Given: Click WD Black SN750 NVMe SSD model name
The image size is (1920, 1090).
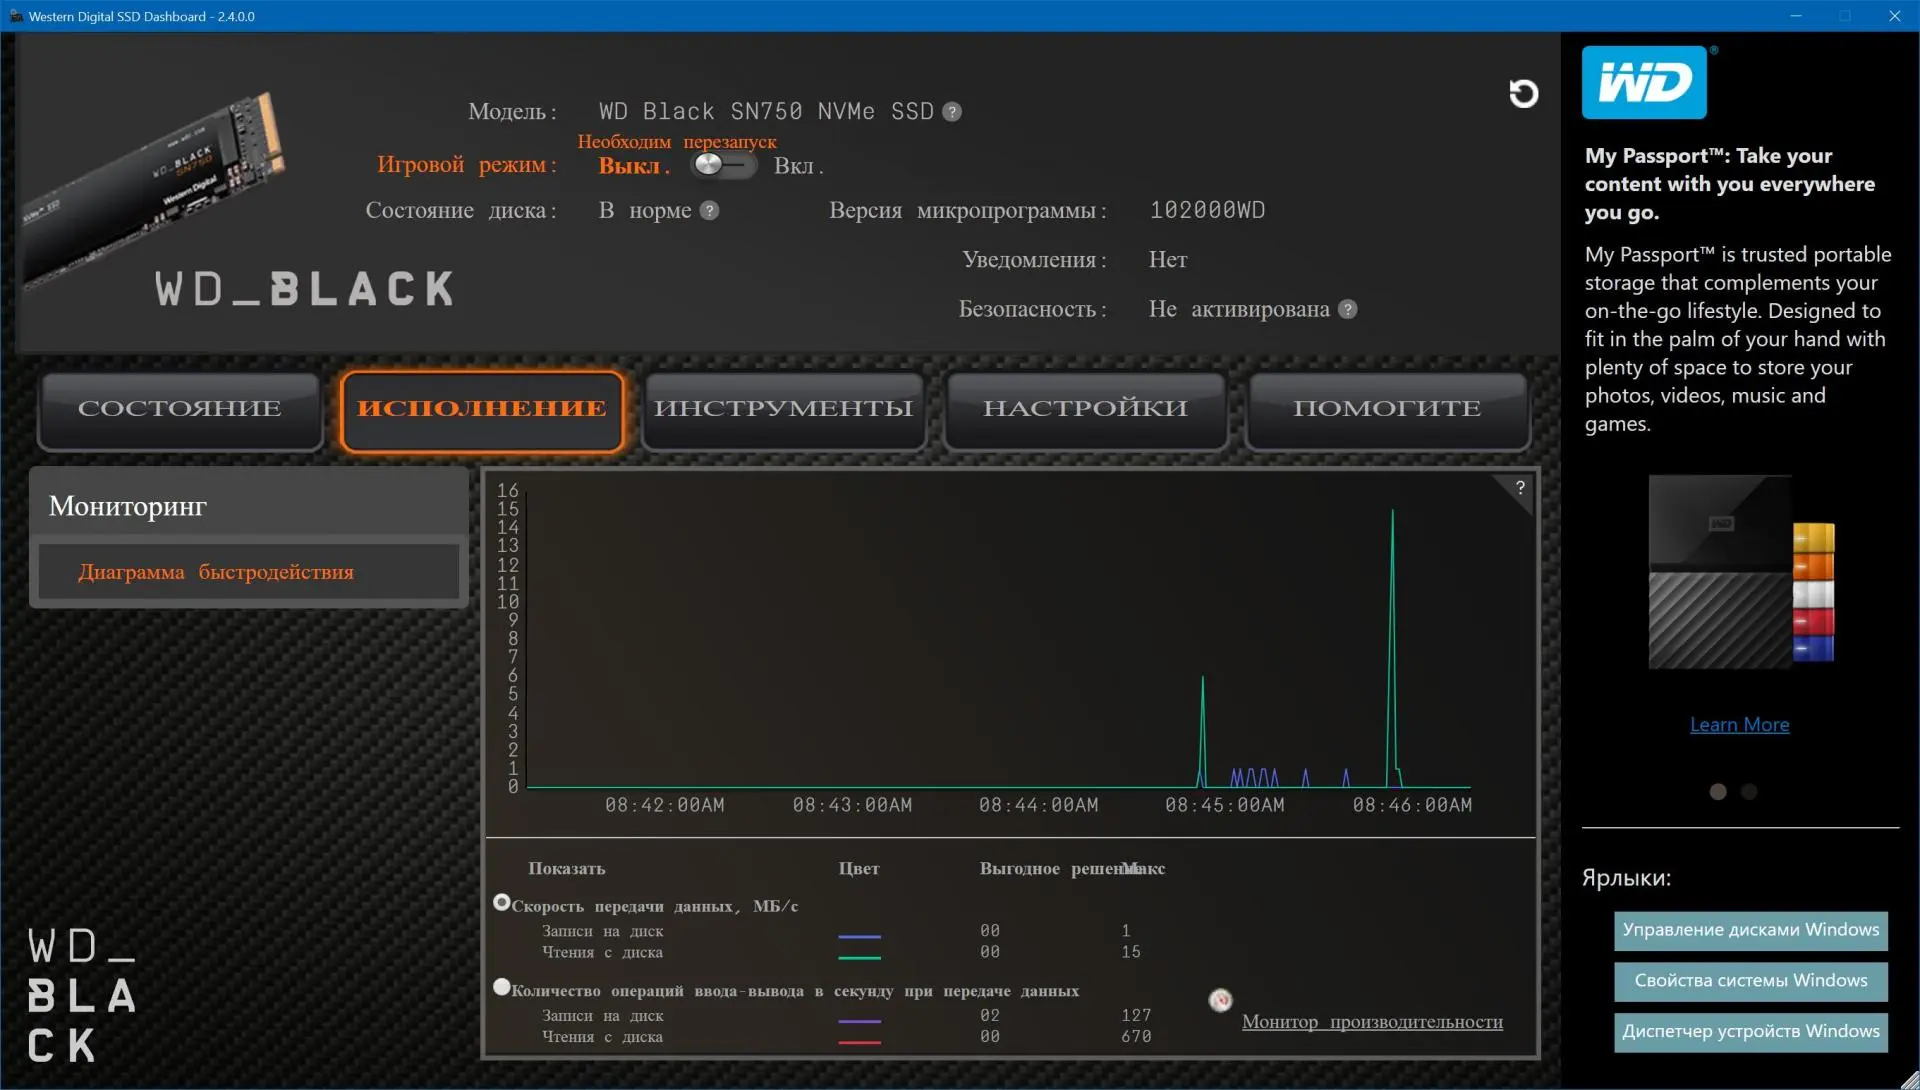Looking at the screenshot, I should [x=766, y=112].
